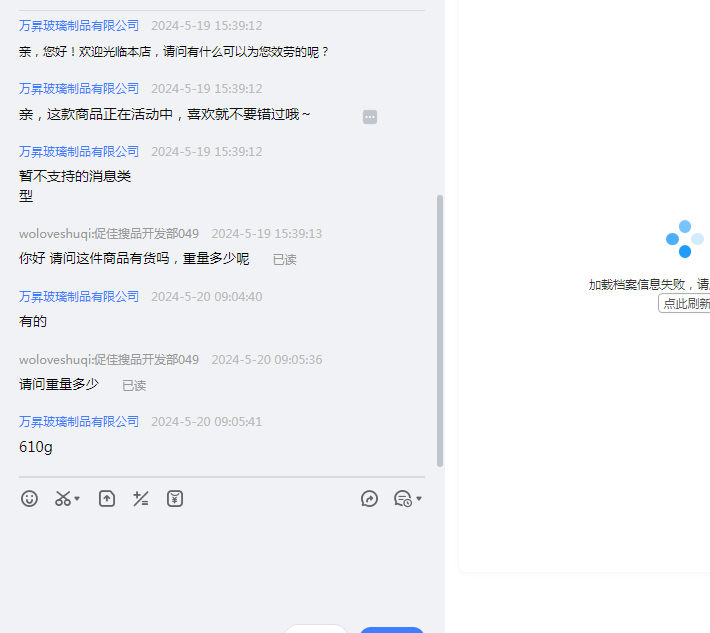The height and width of the screenshot is (633, 710).
Task: Click the three-dot icon beside the promotion message
Action: coord(370,117)
